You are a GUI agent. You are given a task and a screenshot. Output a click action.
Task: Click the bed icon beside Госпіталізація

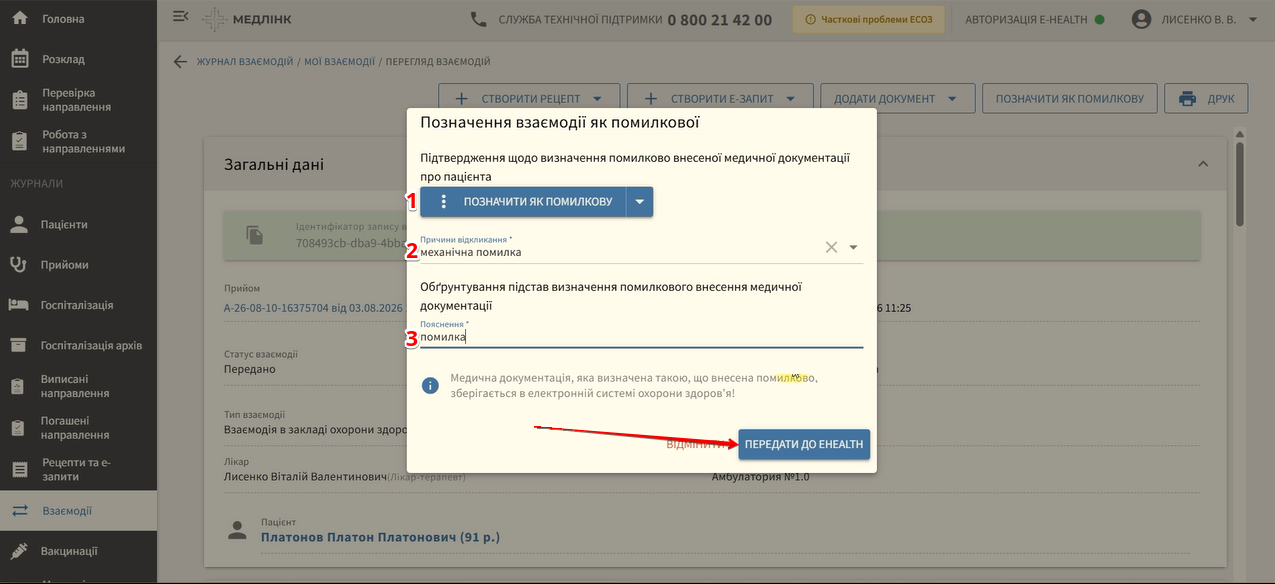coord(19,305)
